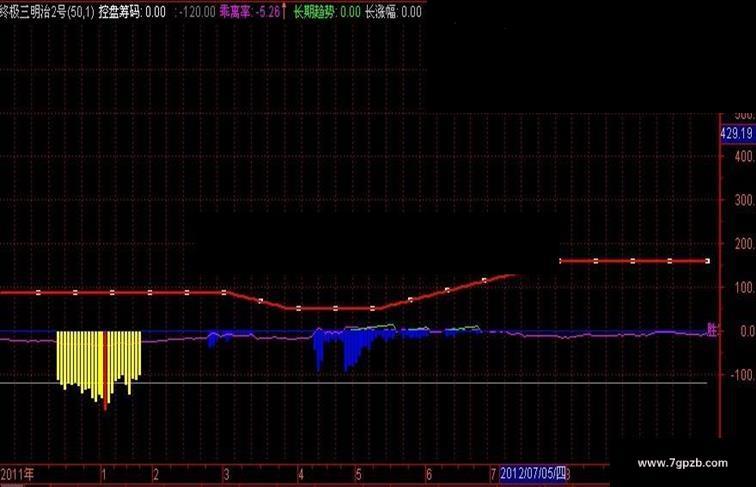Image resolution: width=756 pixels, height=487 pixels.
Task: Click the highlighted 2012/07/05/四 date label
Action: click(533, 473)
